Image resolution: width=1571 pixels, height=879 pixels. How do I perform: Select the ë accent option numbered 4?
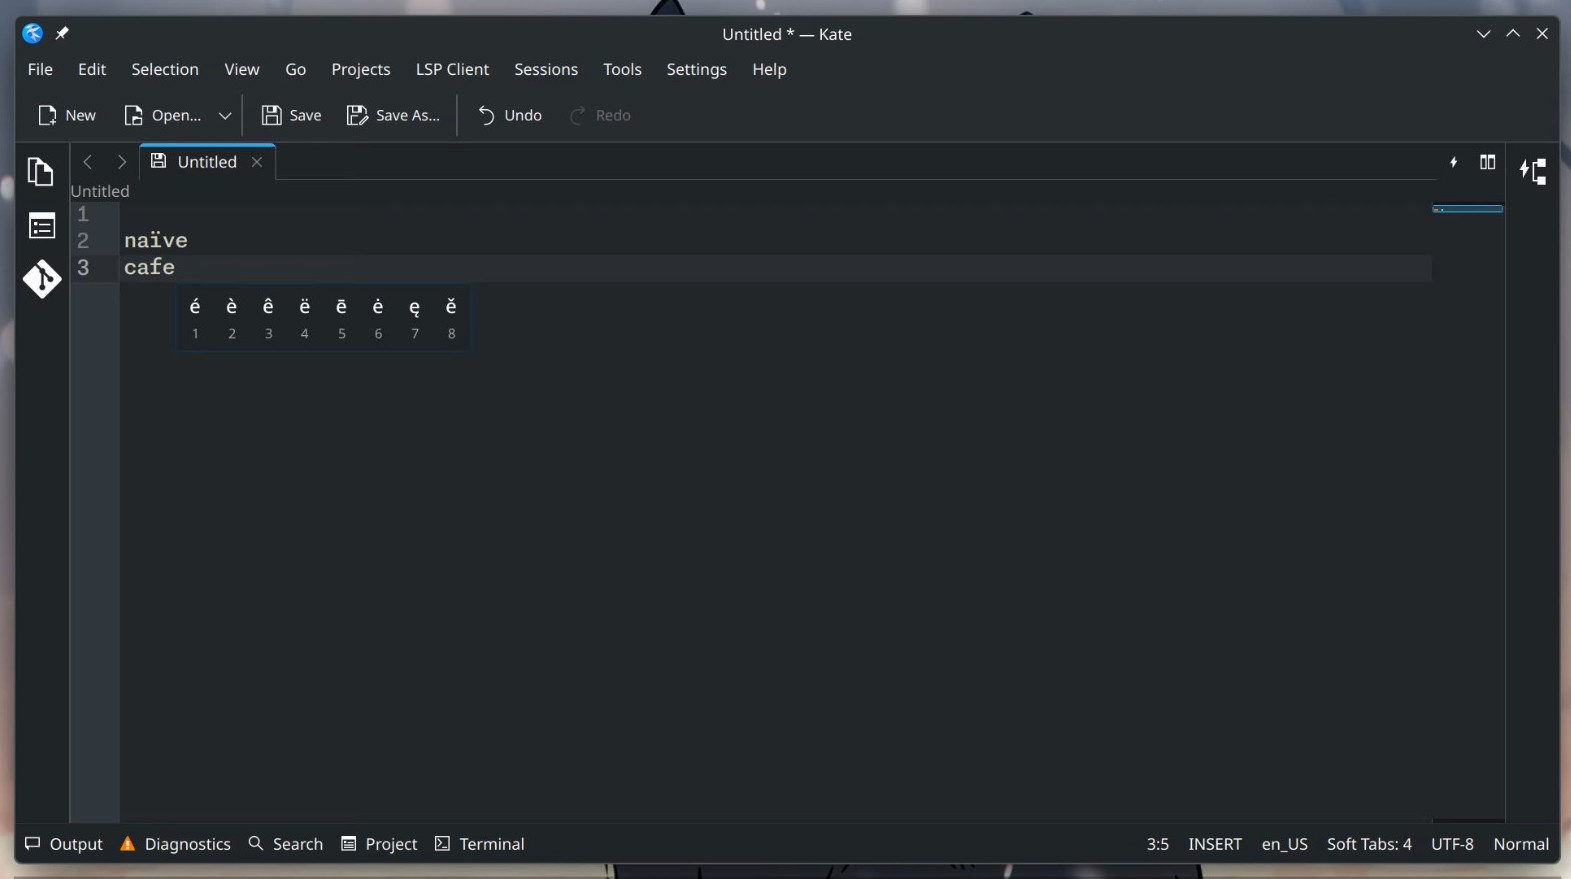305,317
